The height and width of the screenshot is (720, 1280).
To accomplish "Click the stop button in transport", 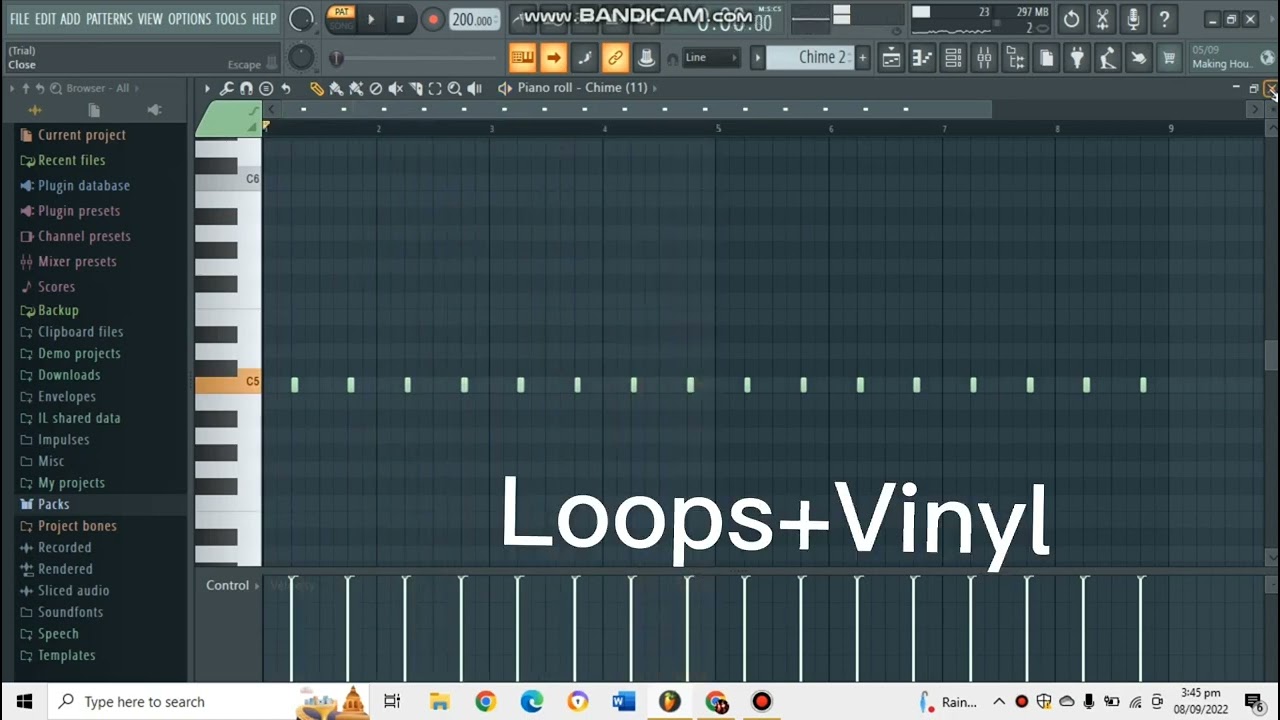I will click(401, 19).
